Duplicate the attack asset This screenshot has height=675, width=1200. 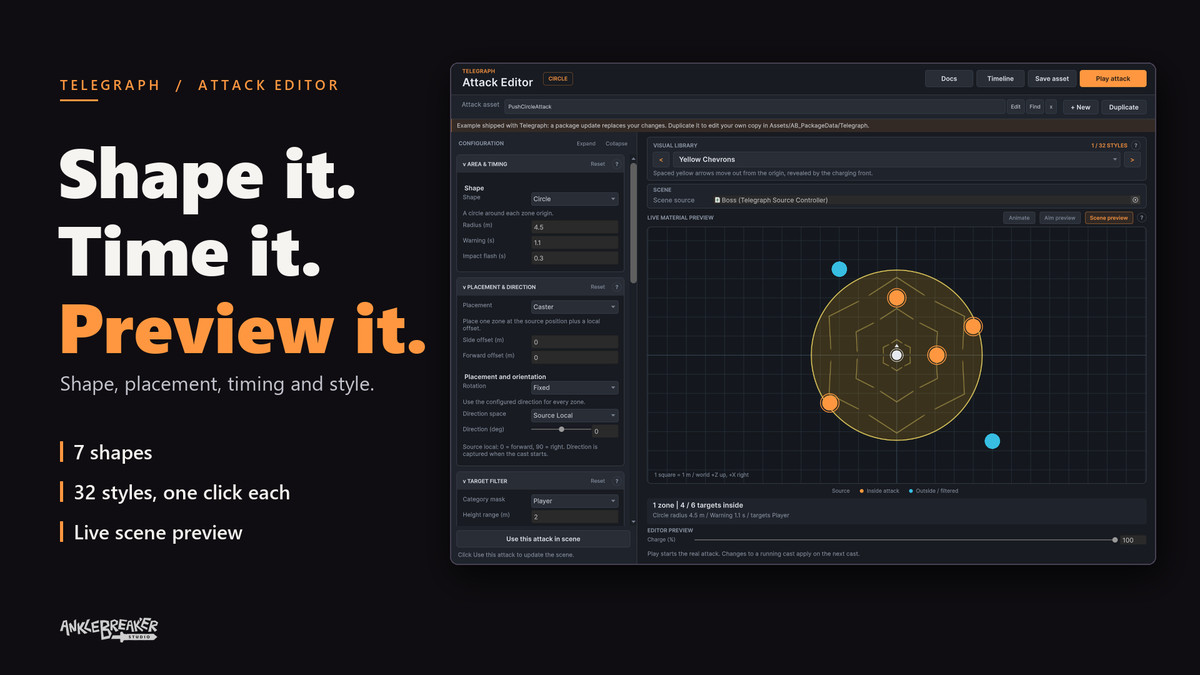coord(1124,107)
